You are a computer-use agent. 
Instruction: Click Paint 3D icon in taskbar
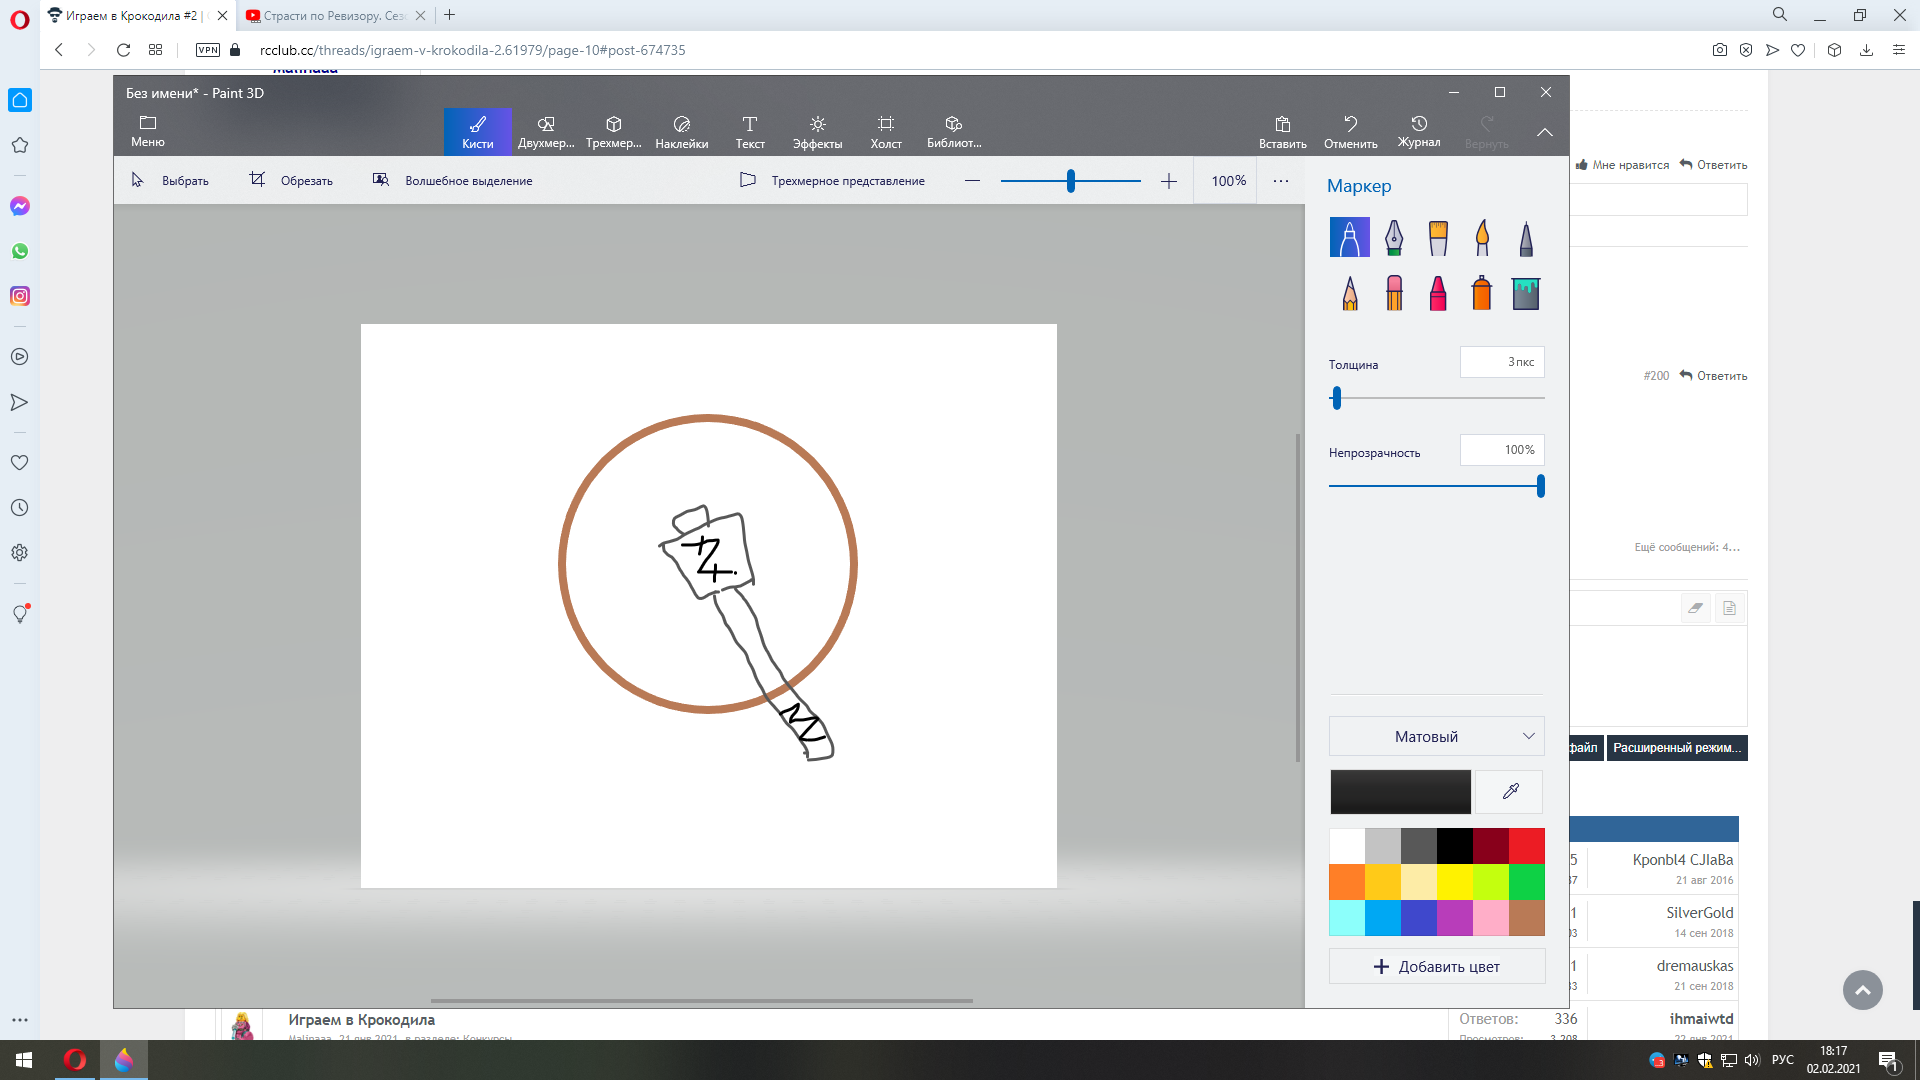pyautogui.click(x=124, y=1060)
